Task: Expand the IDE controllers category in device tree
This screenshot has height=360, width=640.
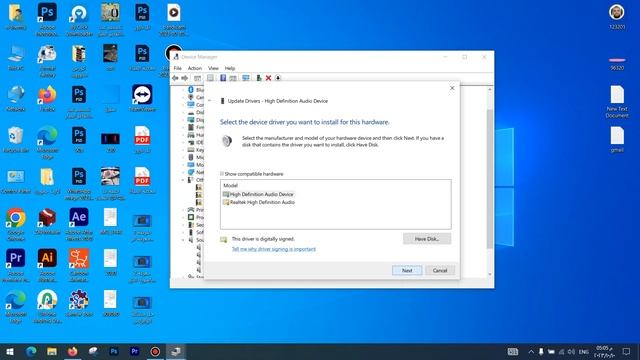Action: pyautogui.click(x=183, y=142)
